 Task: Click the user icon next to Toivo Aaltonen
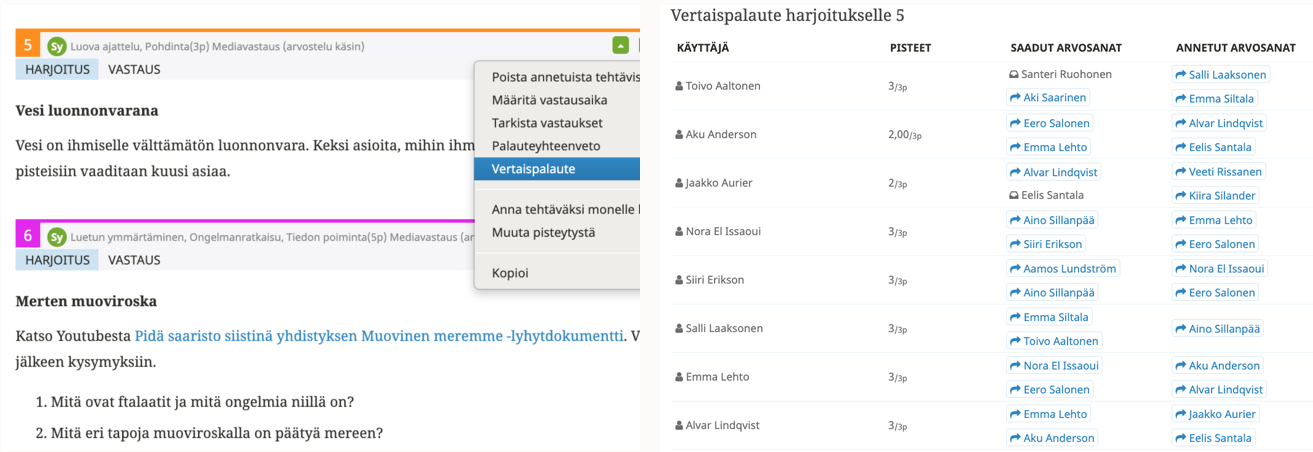[679, 86]
